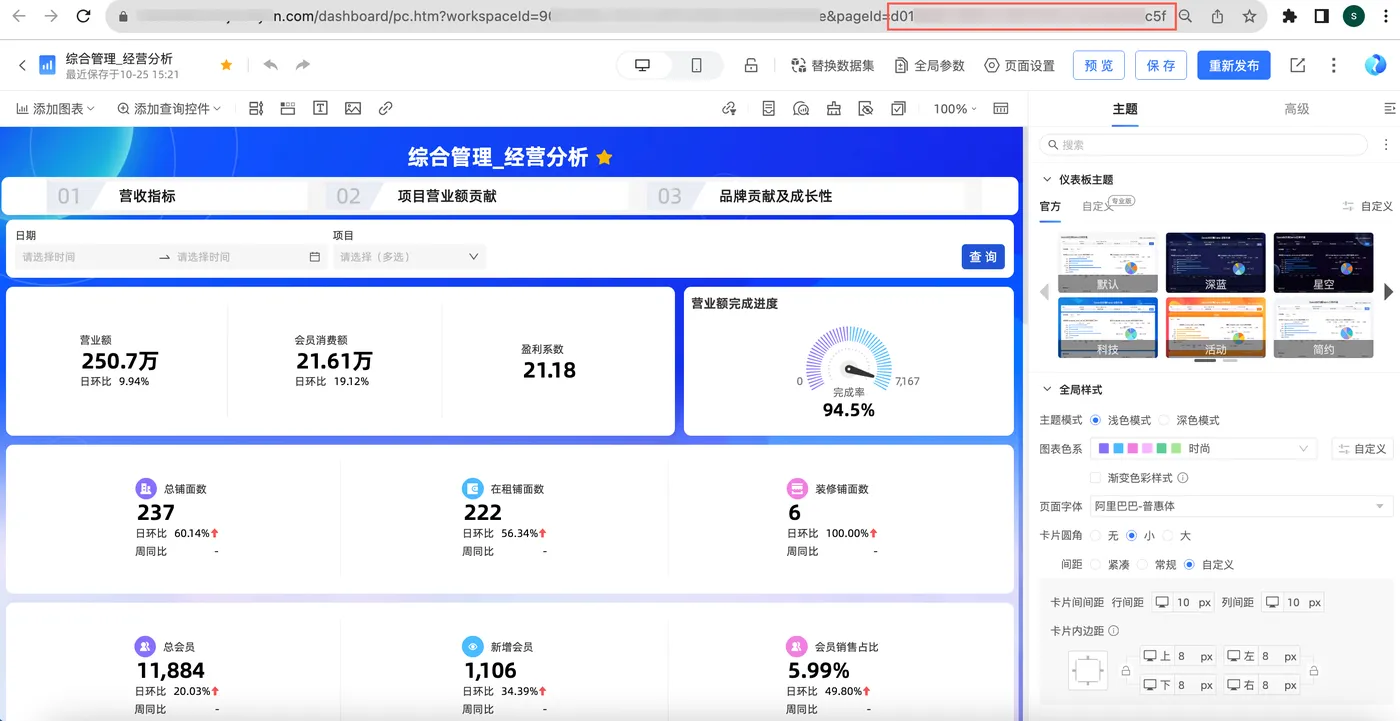Open the more options menu beside share icon
Screen dimensions: 1400x721
pos(1334,65)
